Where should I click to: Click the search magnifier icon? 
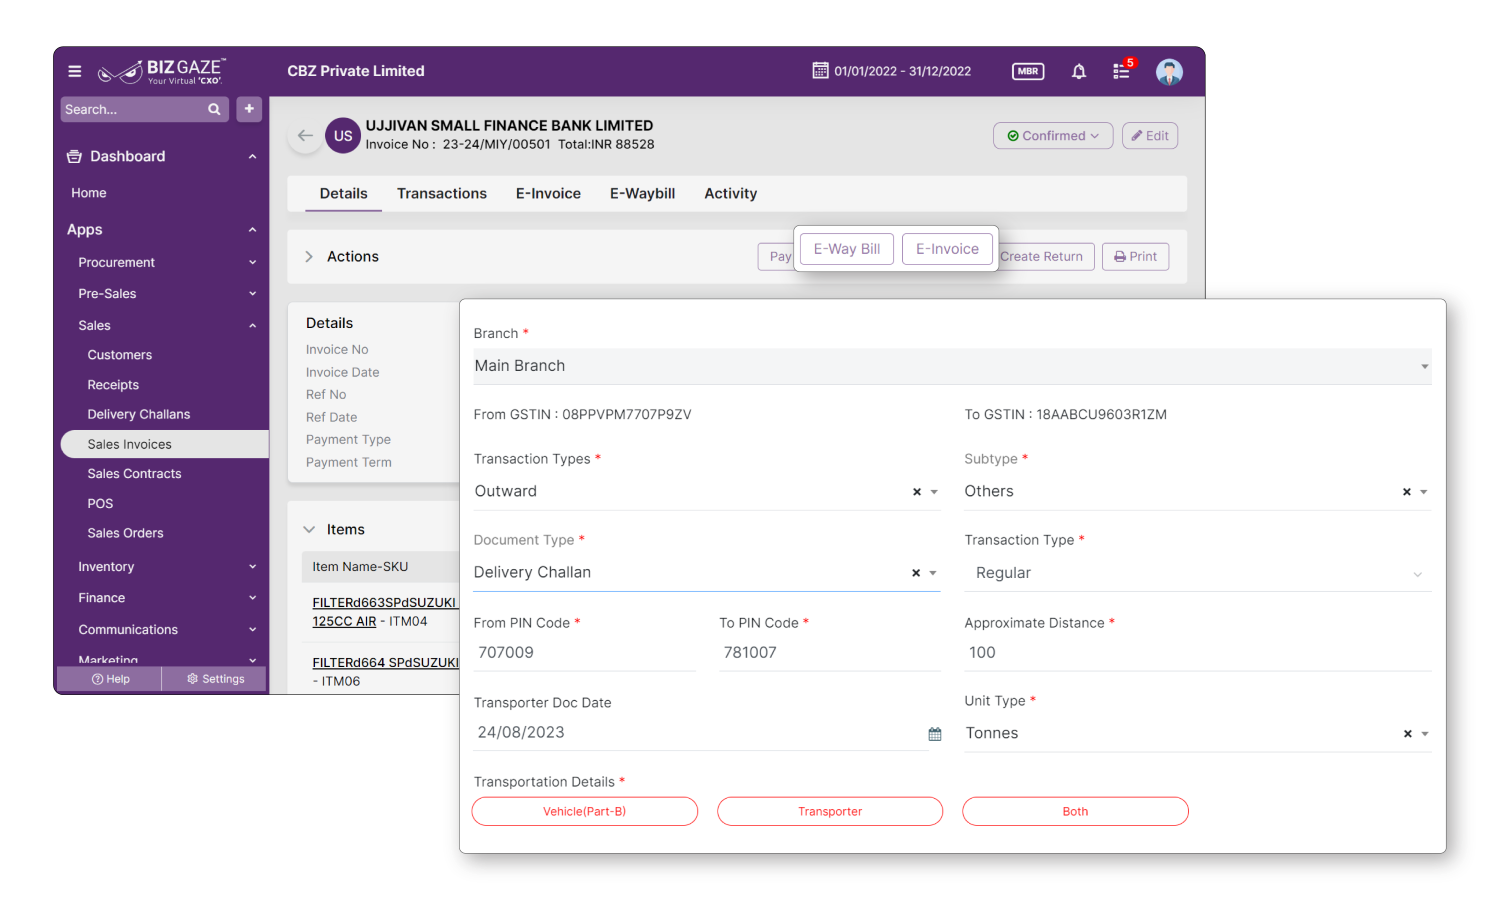pos(214,109)
